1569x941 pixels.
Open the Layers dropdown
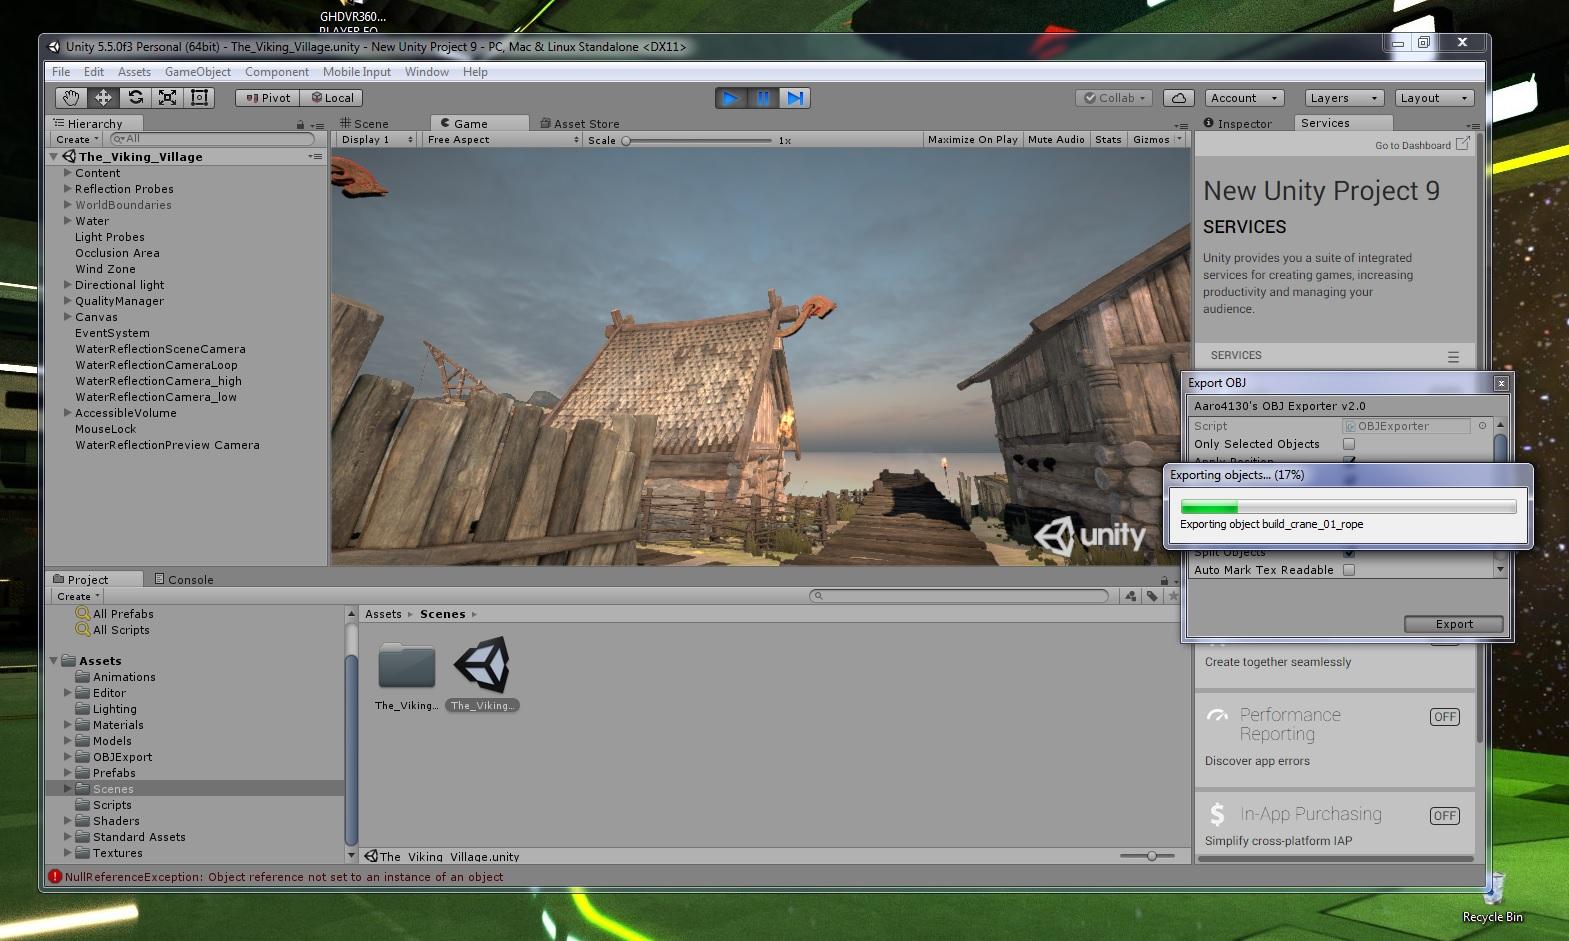click(x=1345, y=98)
